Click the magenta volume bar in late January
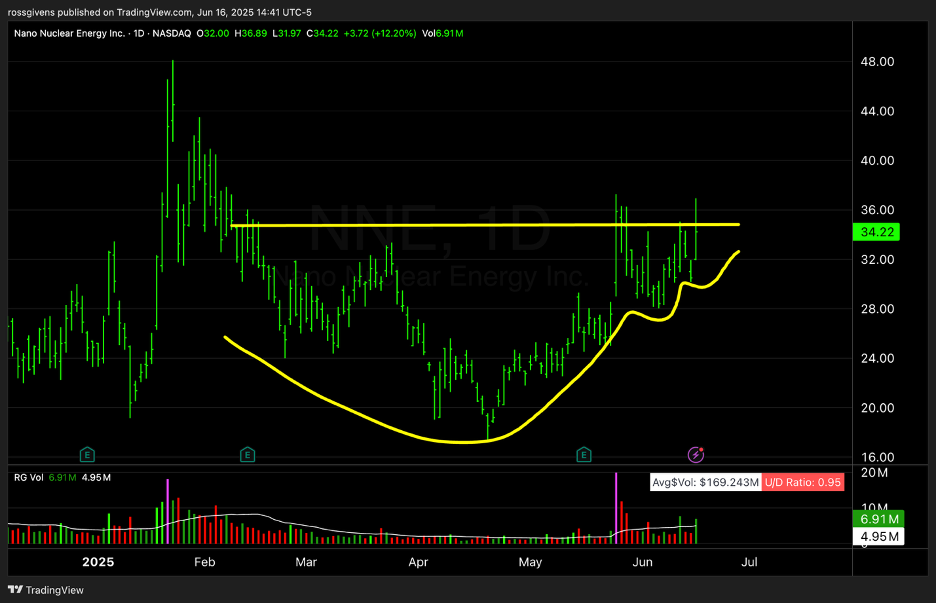The width and height of the screenshot is (936, 604). coord(167,511)
